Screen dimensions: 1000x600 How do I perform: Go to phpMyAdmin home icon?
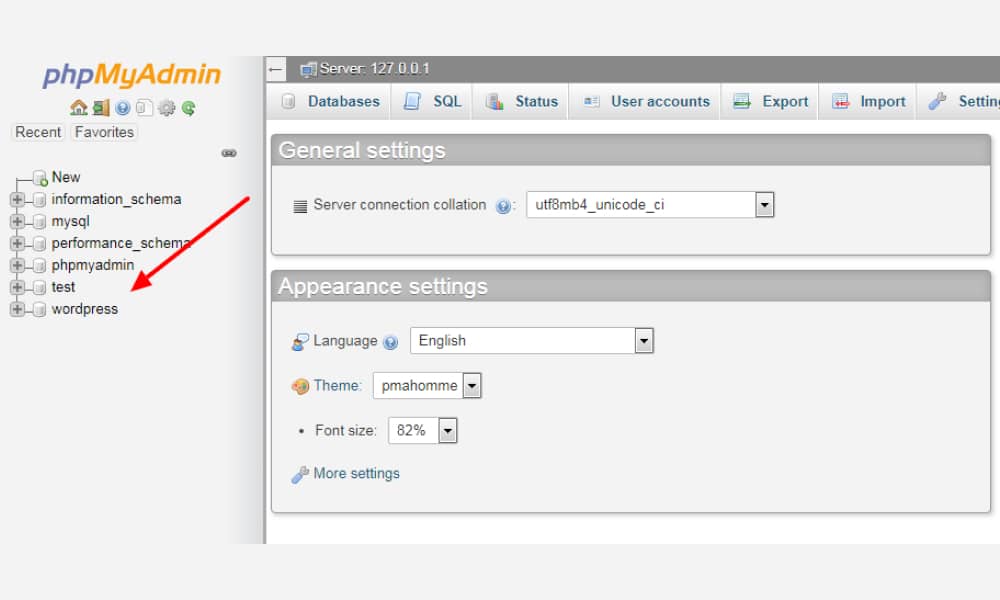tap(78, 107)
